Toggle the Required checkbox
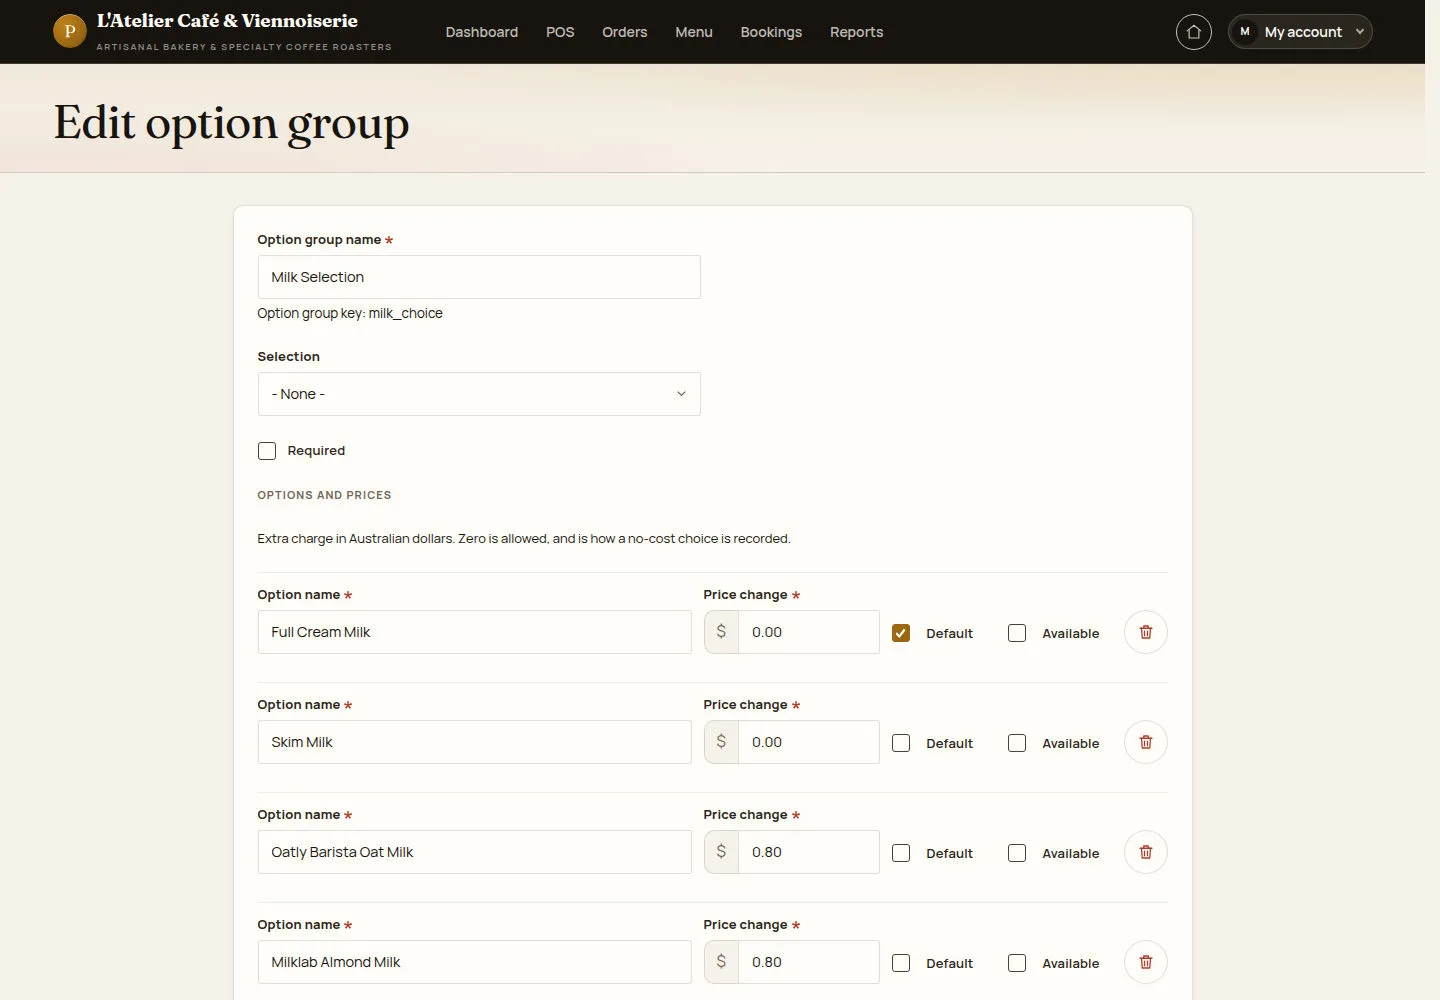1440x1000 pixels. click(x=267, y=451)
